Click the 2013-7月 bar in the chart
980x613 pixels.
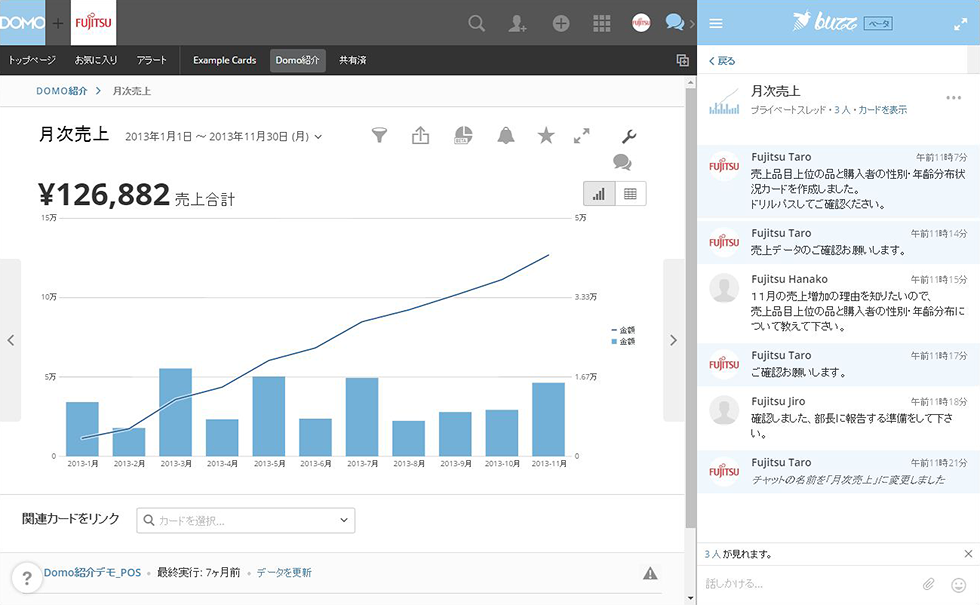click(362, 417)
